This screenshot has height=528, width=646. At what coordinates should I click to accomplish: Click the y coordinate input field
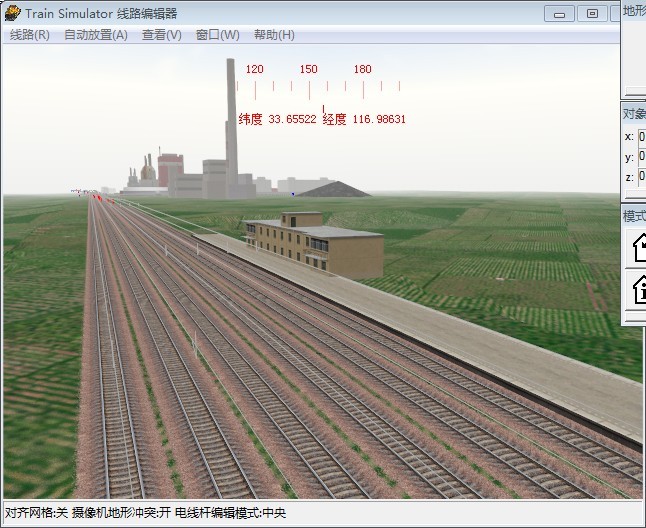(x=641, y=157)
